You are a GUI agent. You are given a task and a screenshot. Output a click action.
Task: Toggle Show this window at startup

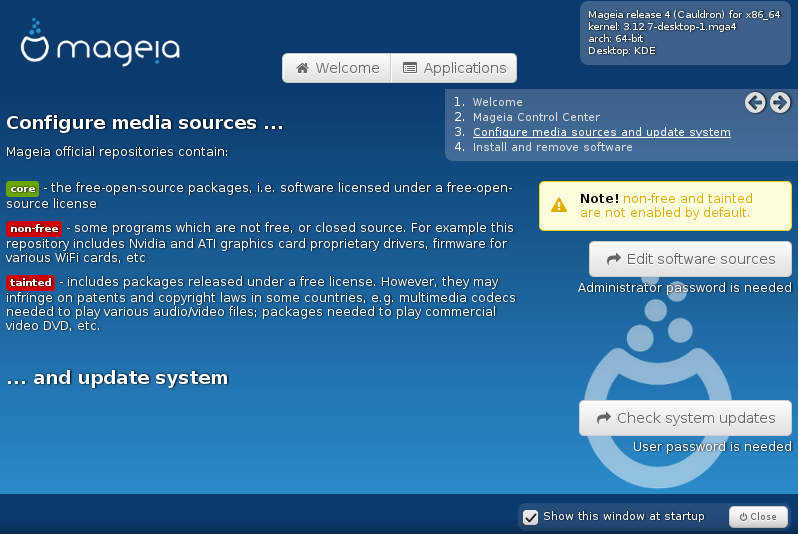[530, 517]
